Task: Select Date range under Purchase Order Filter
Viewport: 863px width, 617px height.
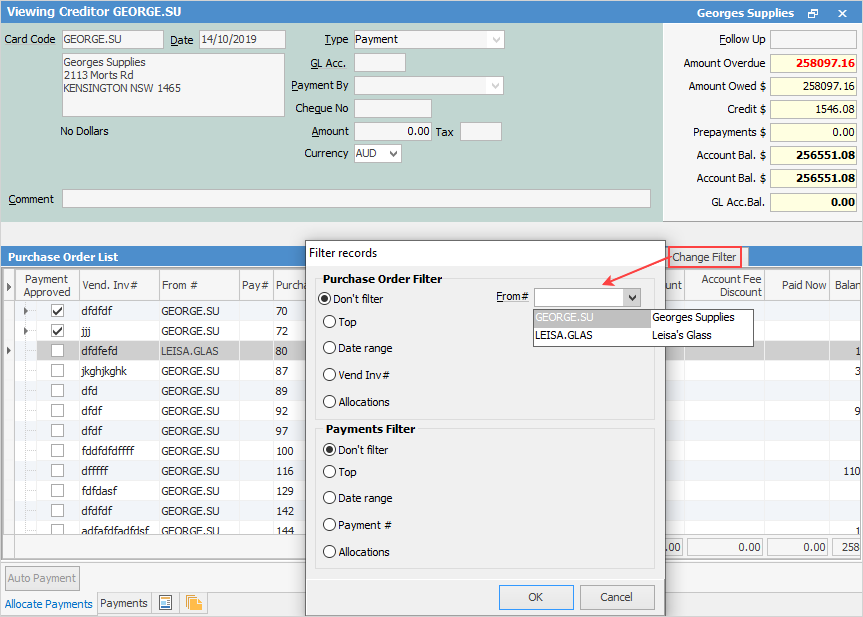Action: pos(331,348)
